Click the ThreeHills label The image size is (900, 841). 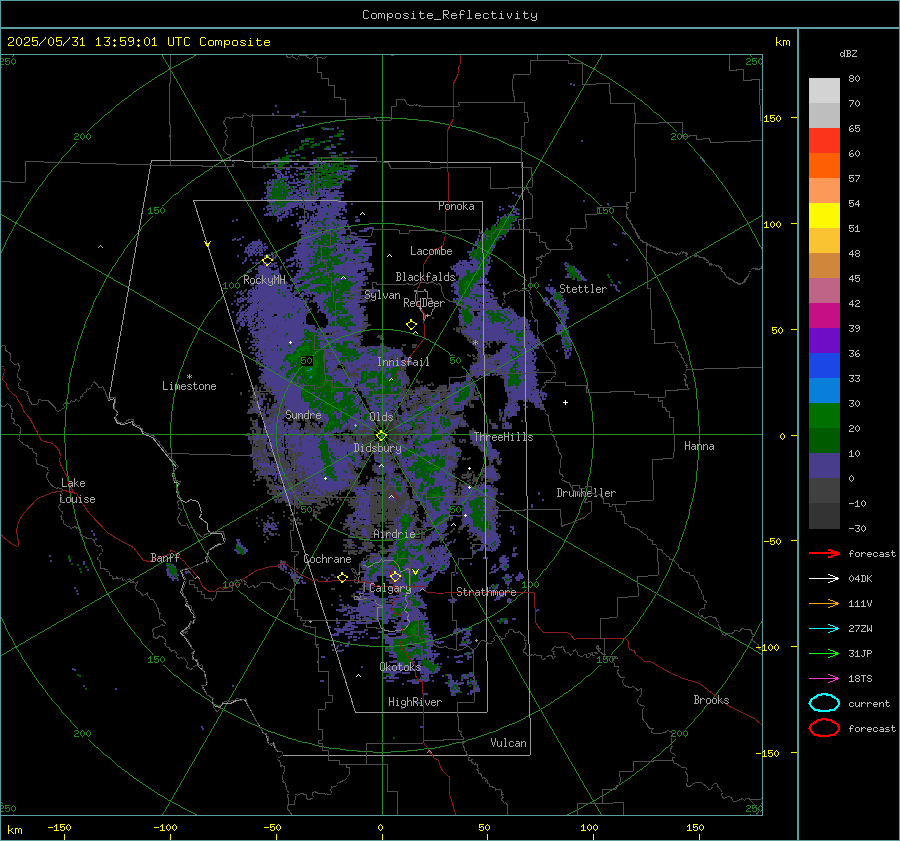click(x=503, y=437)
